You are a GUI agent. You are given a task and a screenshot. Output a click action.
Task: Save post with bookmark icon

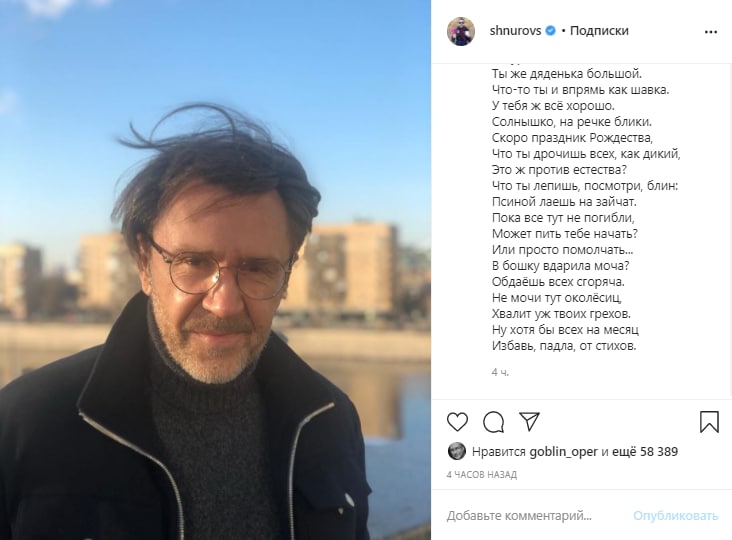[709, 421]
